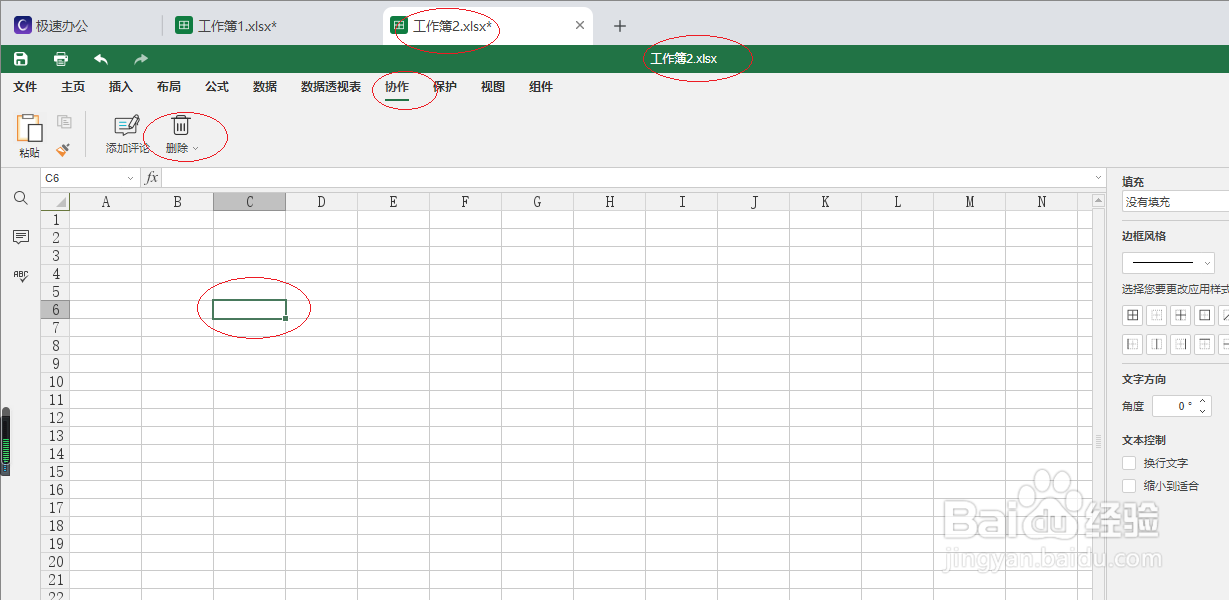Open the comments panel in left sidebar

20,237
